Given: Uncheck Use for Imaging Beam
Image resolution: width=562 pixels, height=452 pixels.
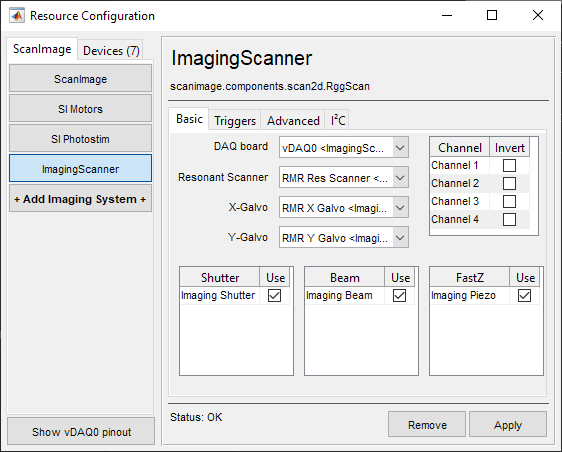Looking at the screenshot, I should (x=399, y=296).
